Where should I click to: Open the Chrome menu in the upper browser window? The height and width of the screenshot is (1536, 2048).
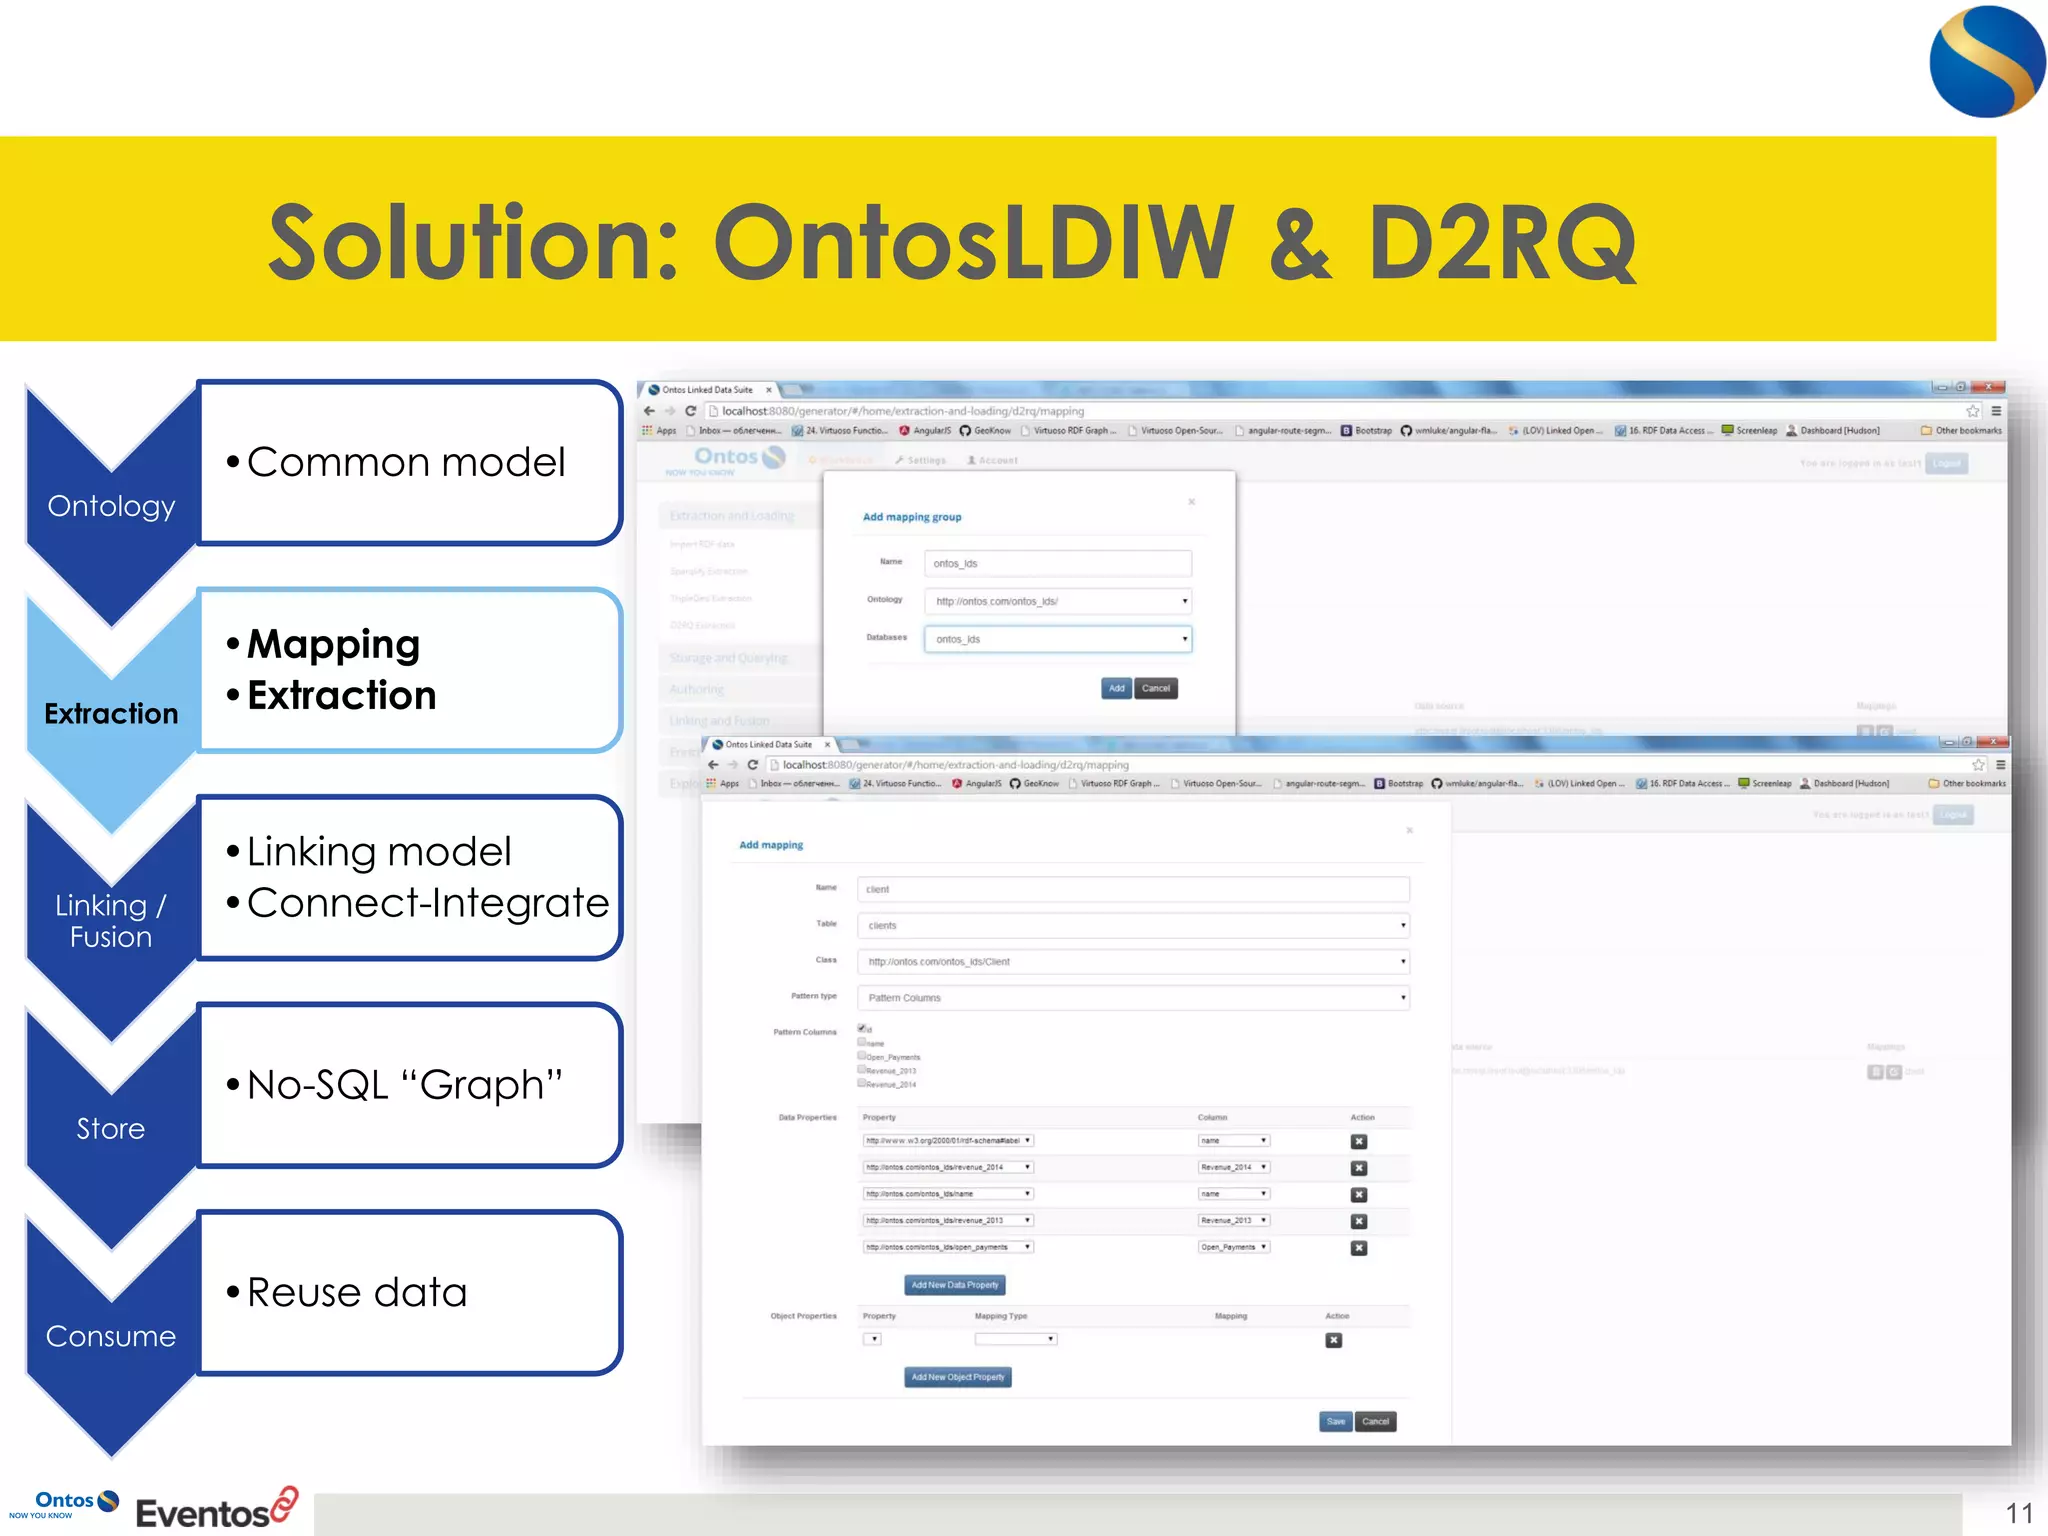1995,411
